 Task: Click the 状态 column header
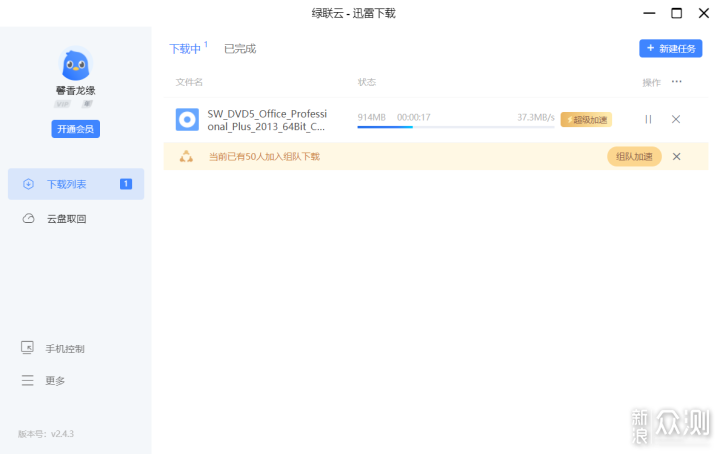click(x=367, y=82)
